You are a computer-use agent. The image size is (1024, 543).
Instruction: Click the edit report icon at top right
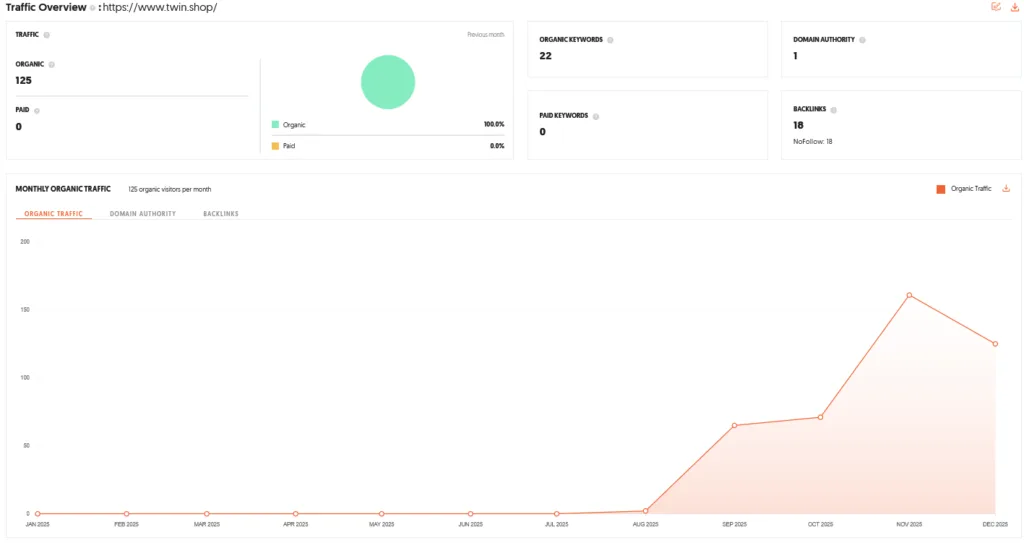tap(996, 7)
